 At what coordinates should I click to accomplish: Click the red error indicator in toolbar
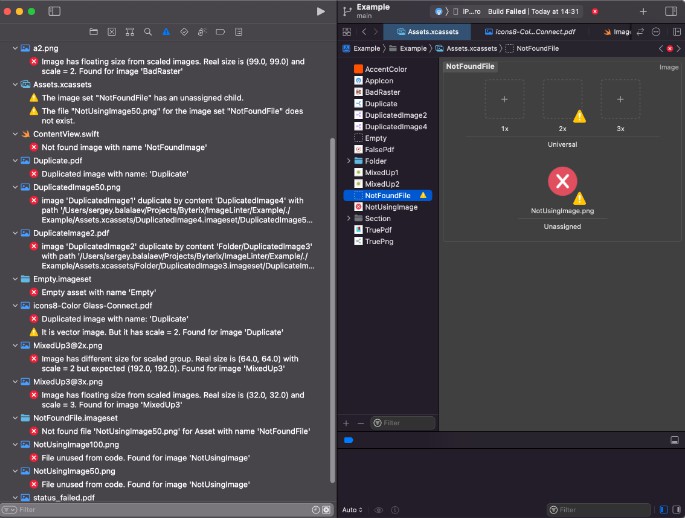pyautogui.click(x=595, y=11)
